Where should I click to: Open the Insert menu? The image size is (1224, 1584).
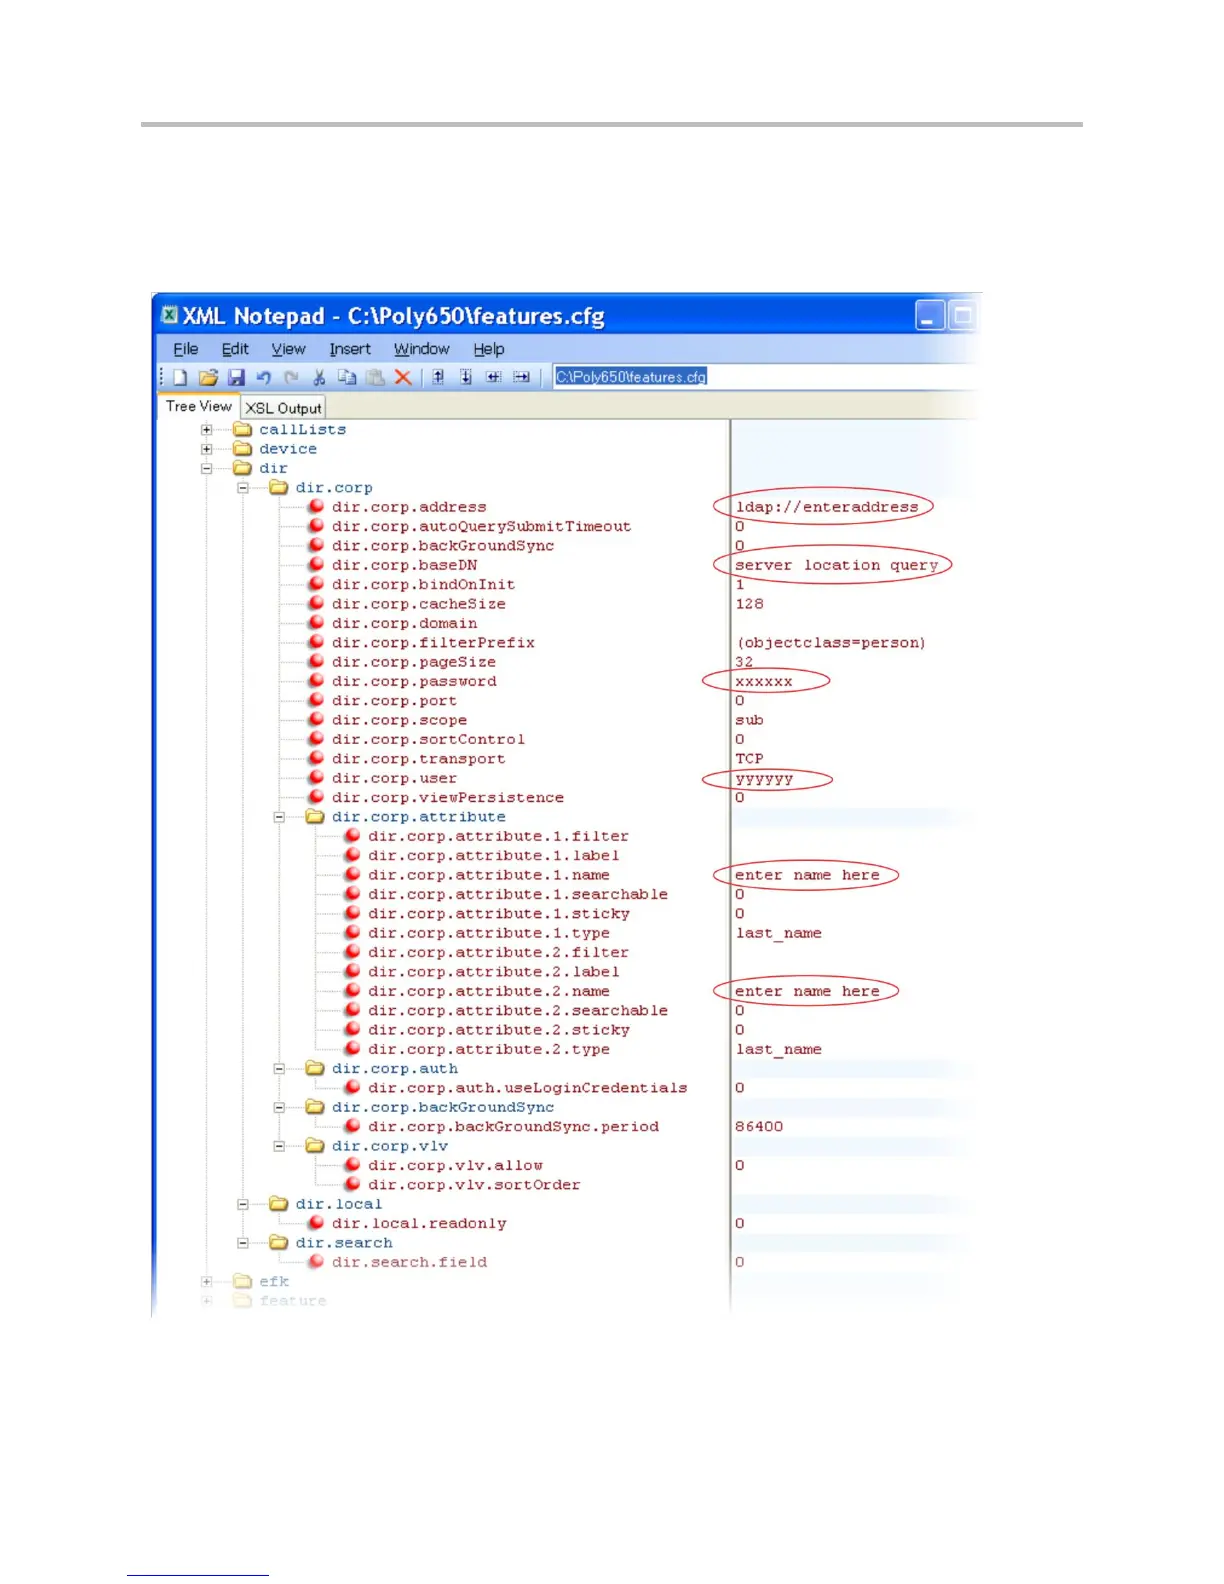pyautogui.click(x=350, y=349)
